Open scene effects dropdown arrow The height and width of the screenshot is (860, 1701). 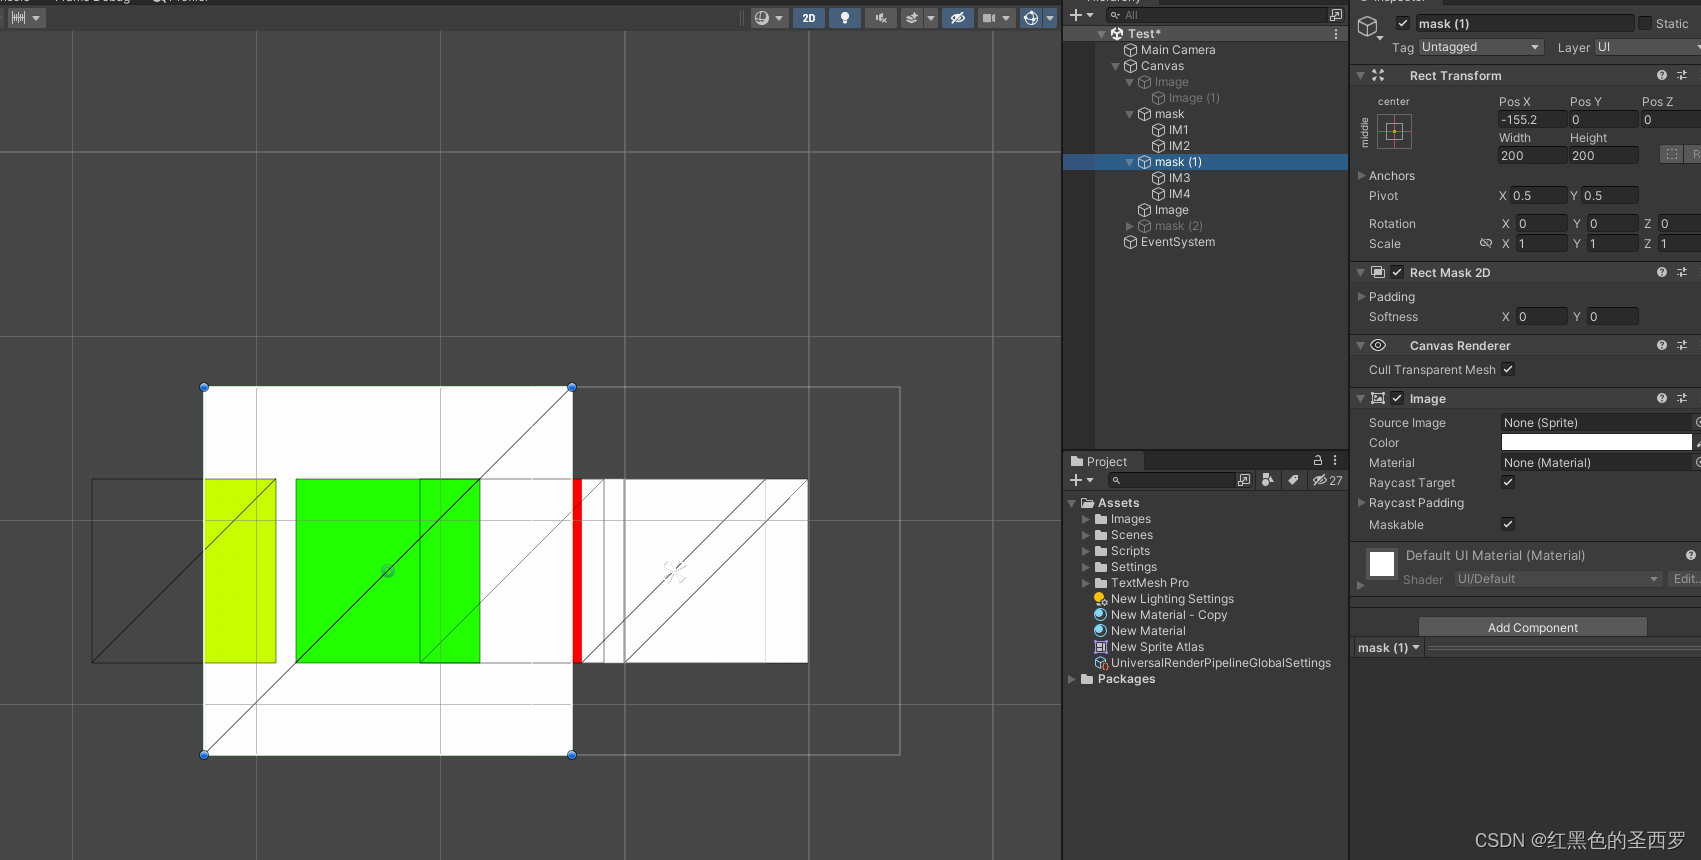click(931, 18)
